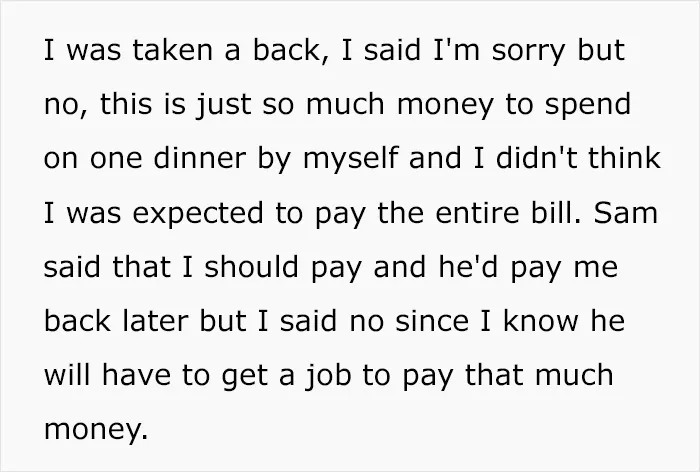This screenshot has width=700, height=472.
Task: Click on the word "expected"
Action: click(198, 214)
